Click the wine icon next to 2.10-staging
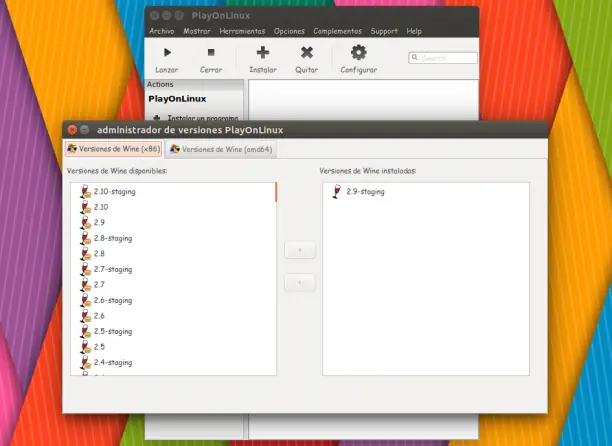The width and height of the screenshot is (612, 446). [x=85, y=192]
